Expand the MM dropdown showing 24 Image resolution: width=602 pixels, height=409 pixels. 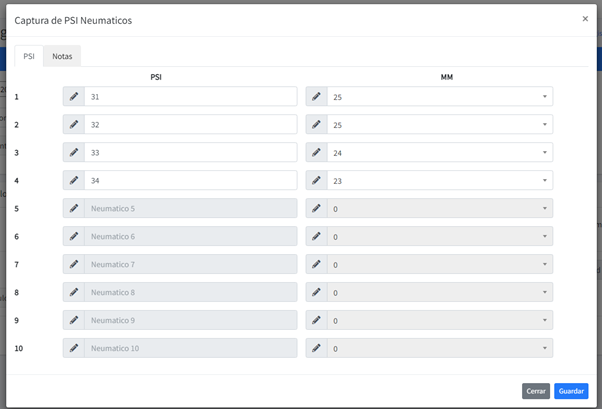coord(440,153)
